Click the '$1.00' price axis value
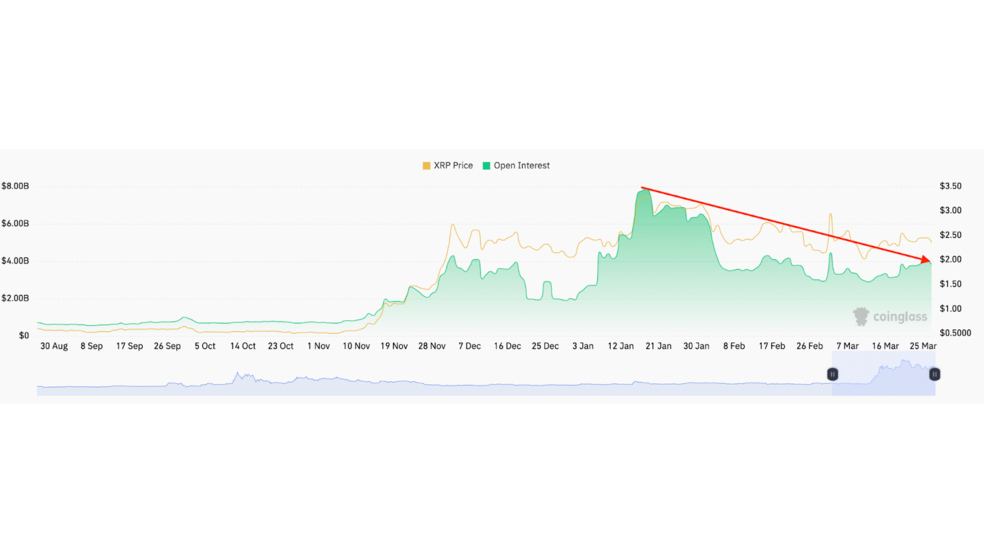The width and height of the screenshot is (984, 554). point(950,308)
